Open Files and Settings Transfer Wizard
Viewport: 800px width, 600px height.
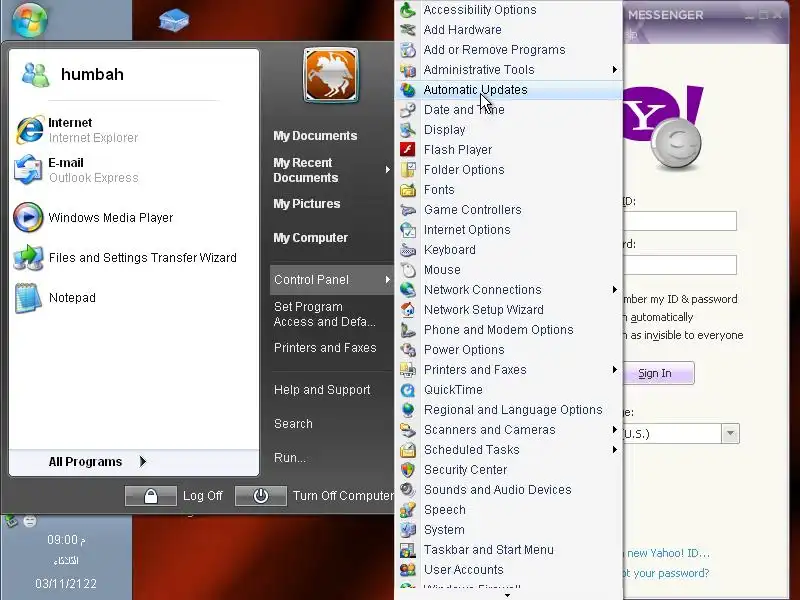tap(126, 258)
